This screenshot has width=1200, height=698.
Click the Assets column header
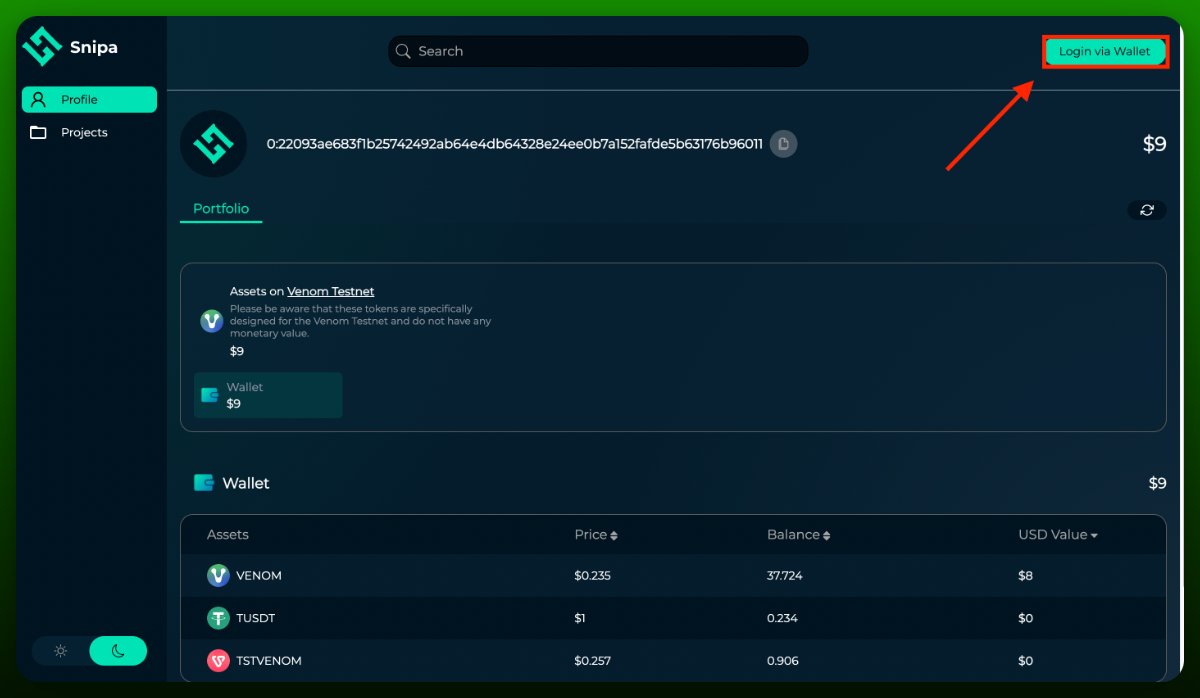tap(228, 535)
